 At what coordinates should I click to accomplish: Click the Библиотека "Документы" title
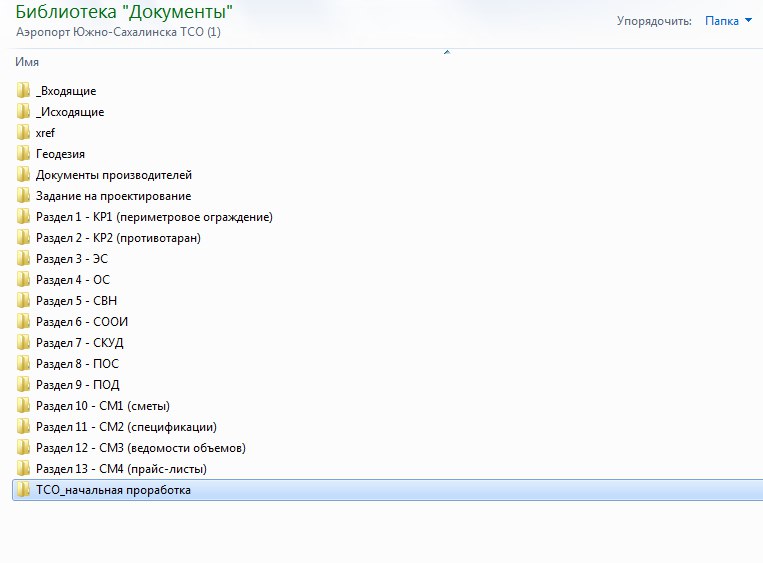click(x=124, y=11)
